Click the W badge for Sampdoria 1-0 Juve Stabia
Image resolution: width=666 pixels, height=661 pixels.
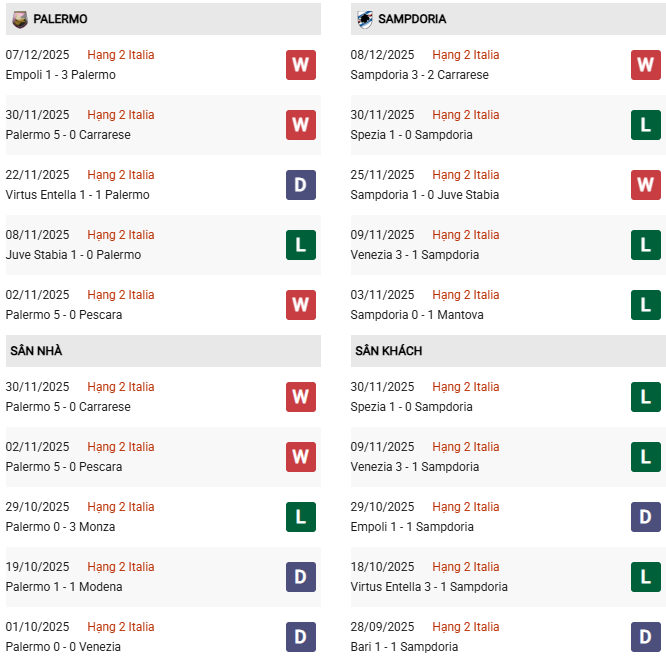pyautogui.click(x=646, y=185)
